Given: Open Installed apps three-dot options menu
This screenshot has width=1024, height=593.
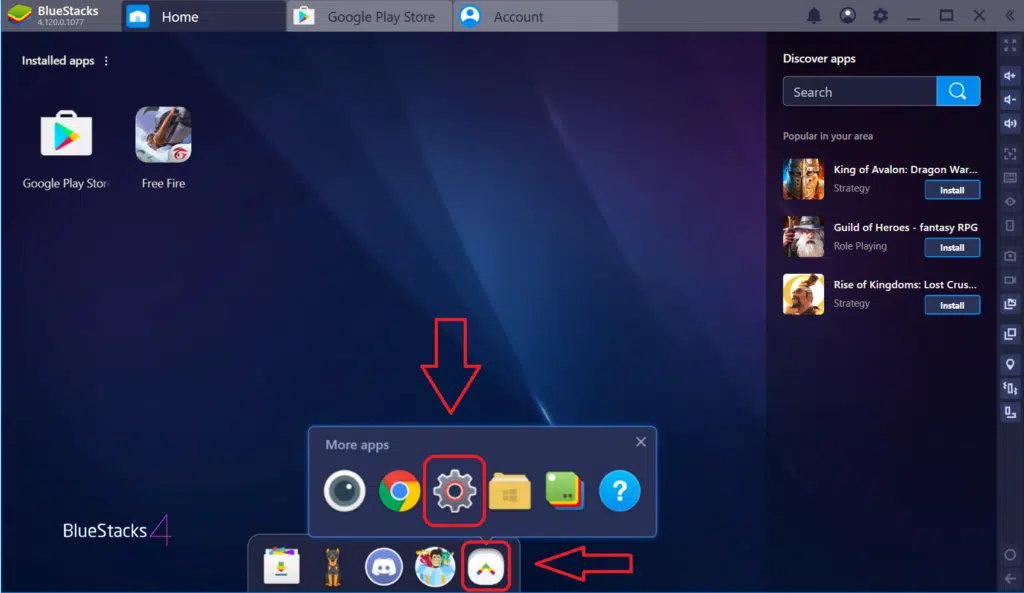Looking at the screenshot, I should [x=107, y=61].
